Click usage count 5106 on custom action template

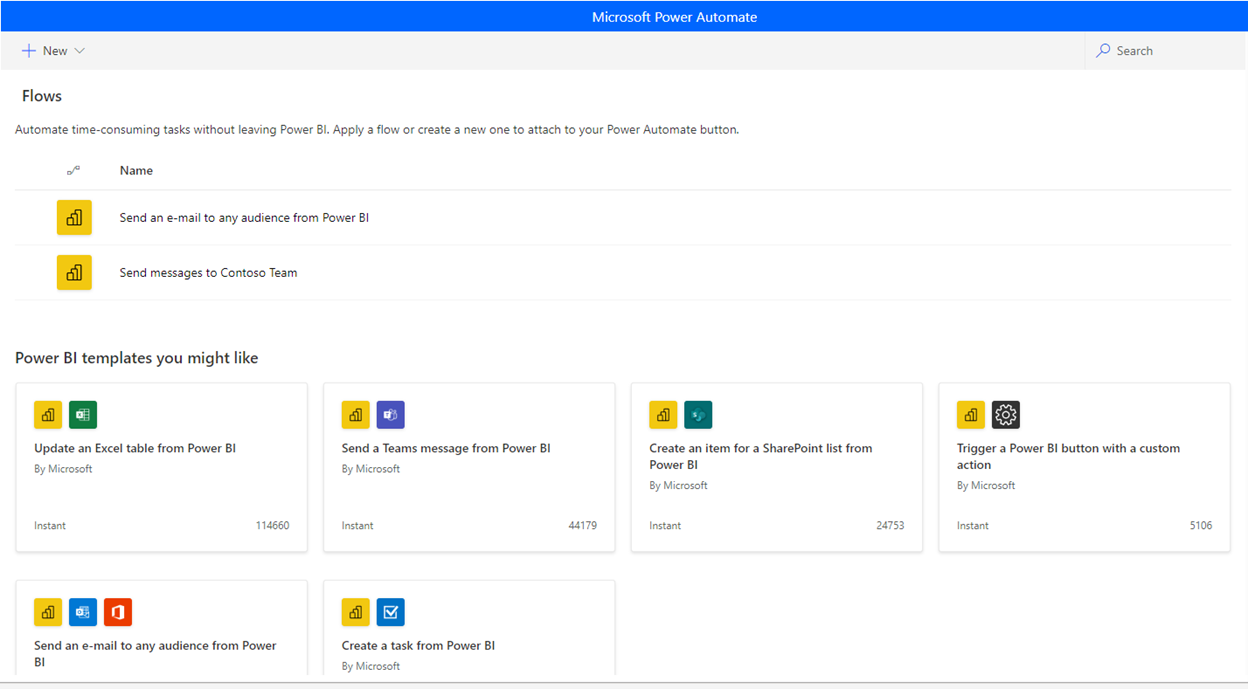pos(1201,525)
